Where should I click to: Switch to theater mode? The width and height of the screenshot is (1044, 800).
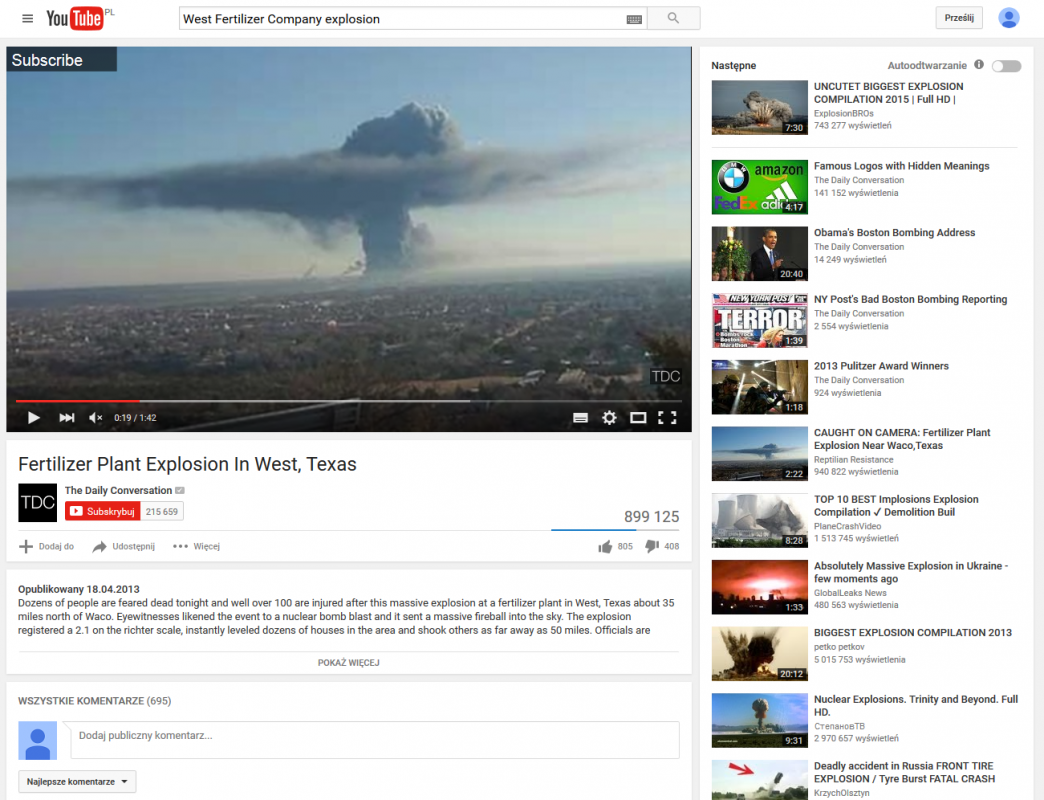(x=638, y=418)
